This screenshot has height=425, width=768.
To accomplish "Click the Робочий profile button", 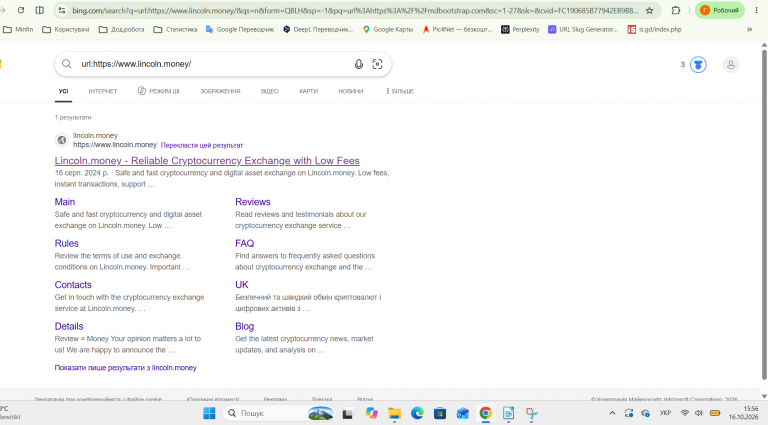I will pyautogui.click(x=720, y=10).
